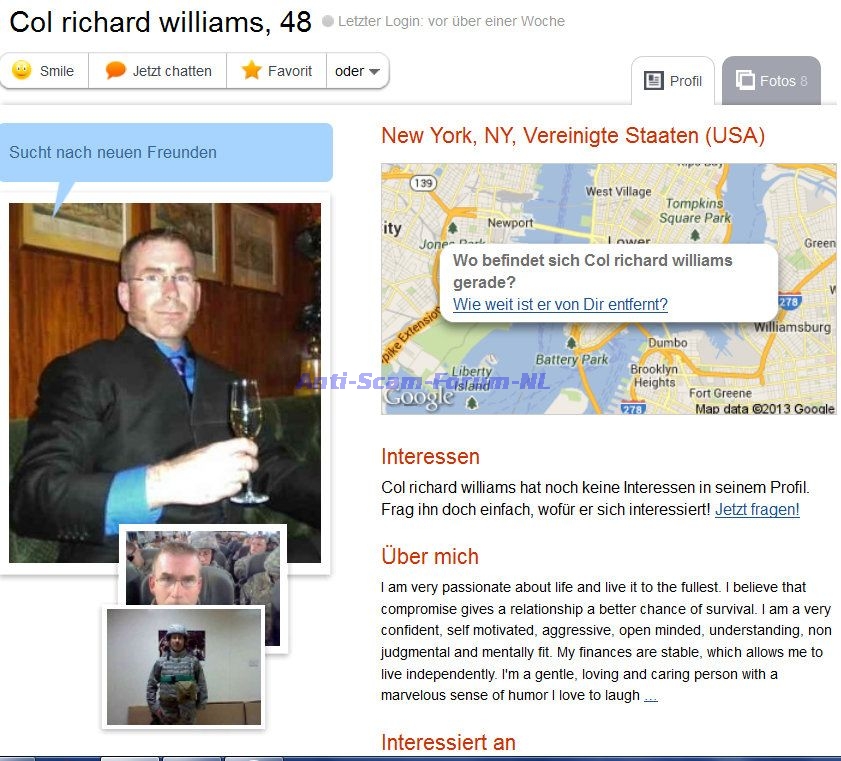841x761 pixels.
Task: Open Wie weit ist er von Dir entfernt link
Action: pyautogui.click(x=560, y=304)
